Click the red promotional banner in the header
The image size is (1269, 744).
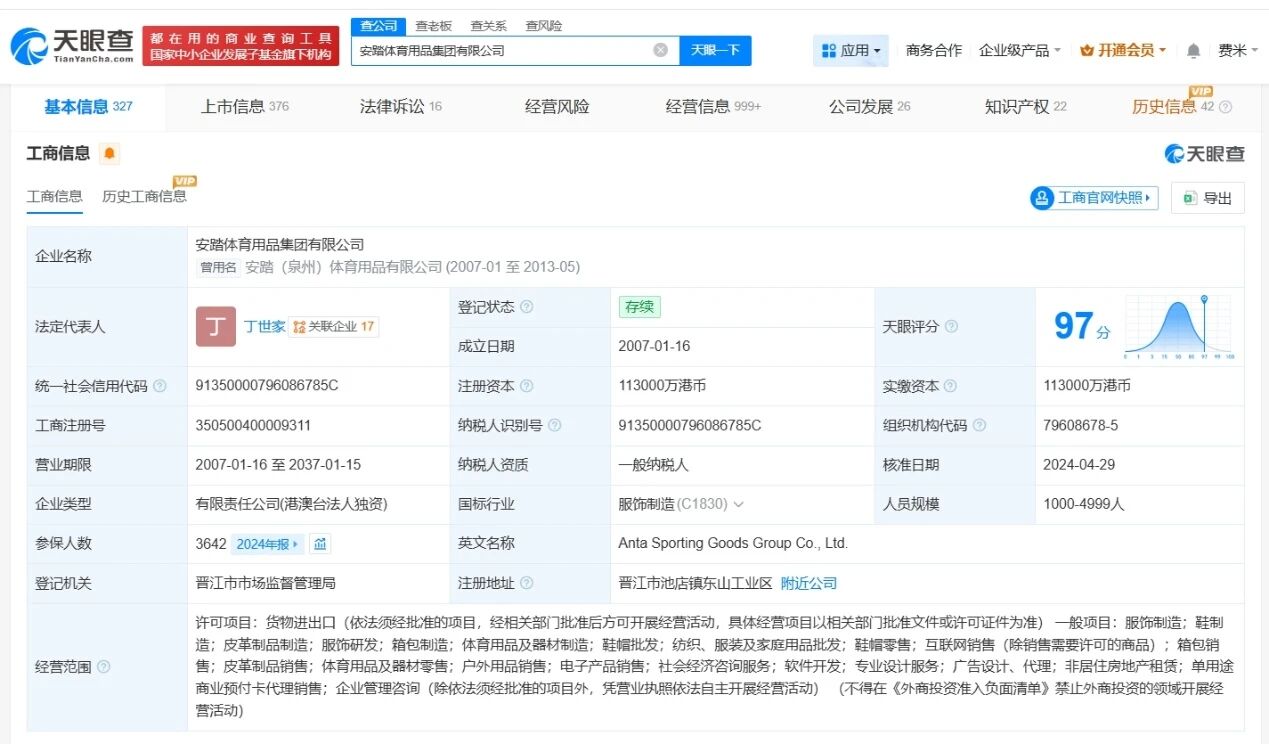pyautogui.click(x=241, y=45)
